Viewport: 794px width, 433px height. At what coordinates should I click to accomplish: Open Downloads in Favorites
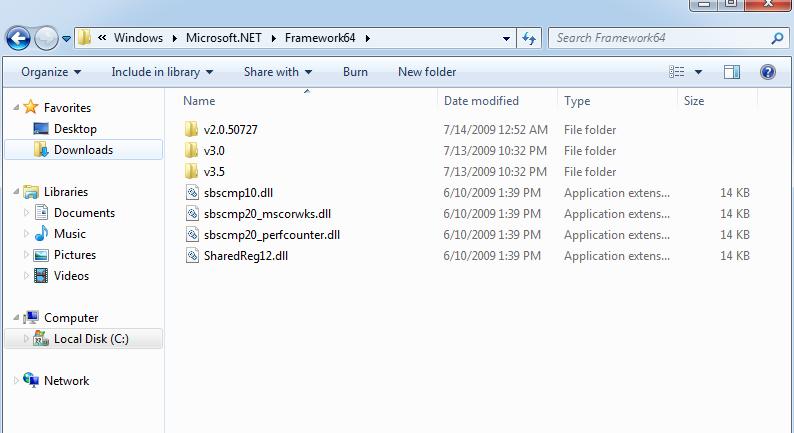pos(84,150)
